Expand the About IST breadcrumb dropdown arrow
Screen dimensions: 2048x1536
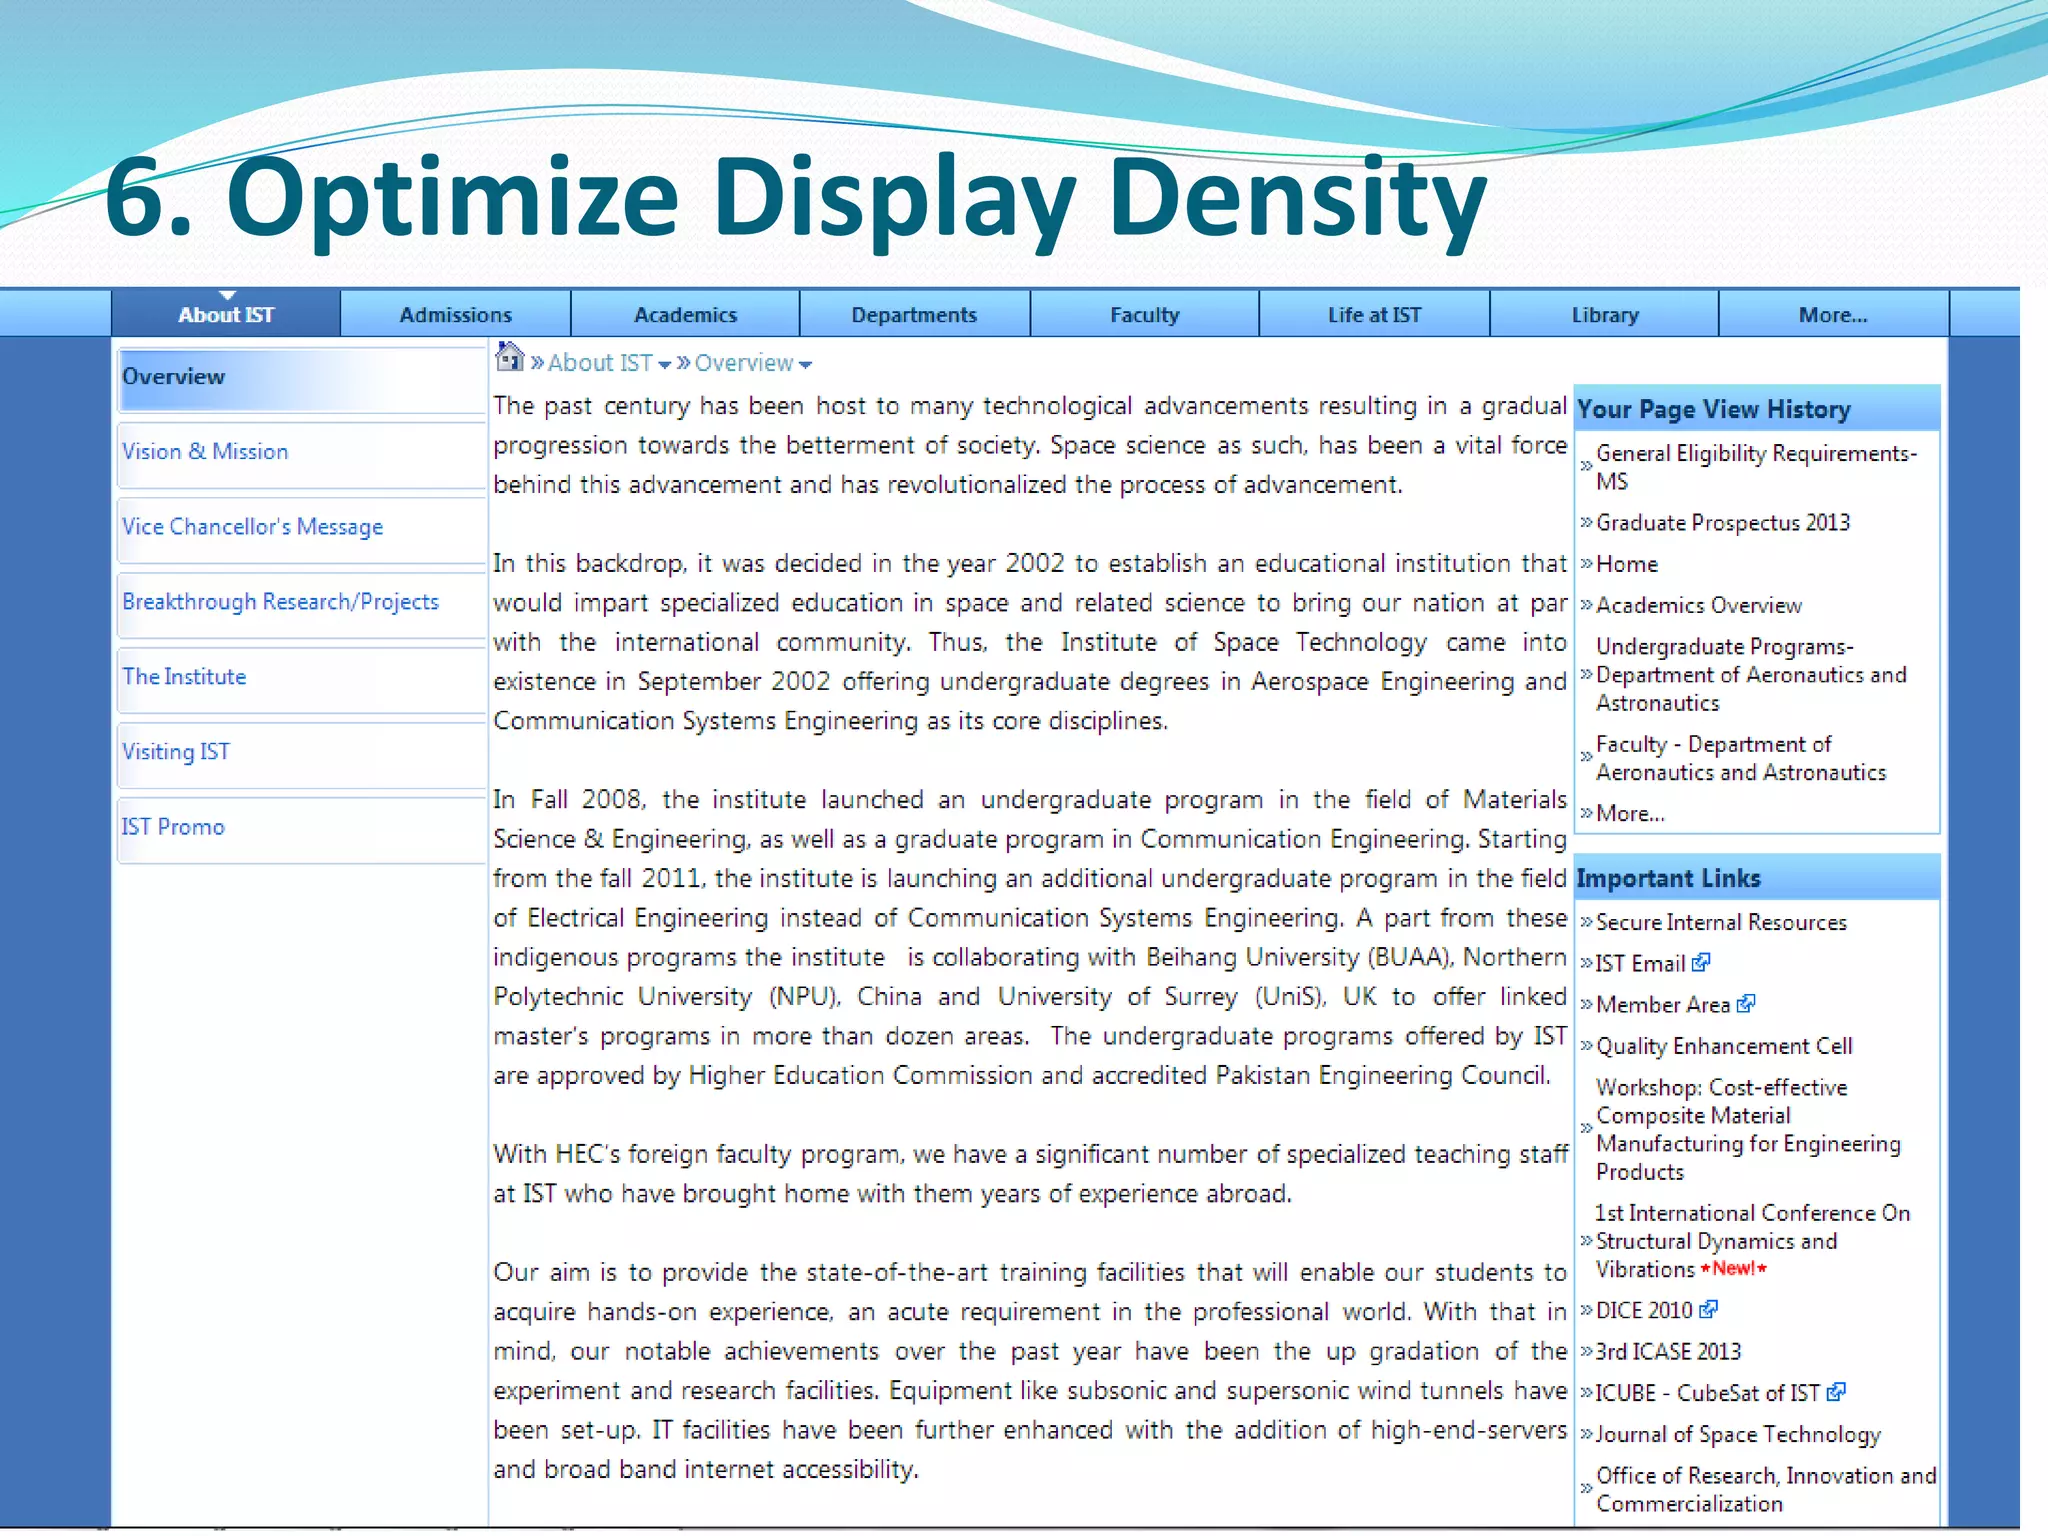665,365
